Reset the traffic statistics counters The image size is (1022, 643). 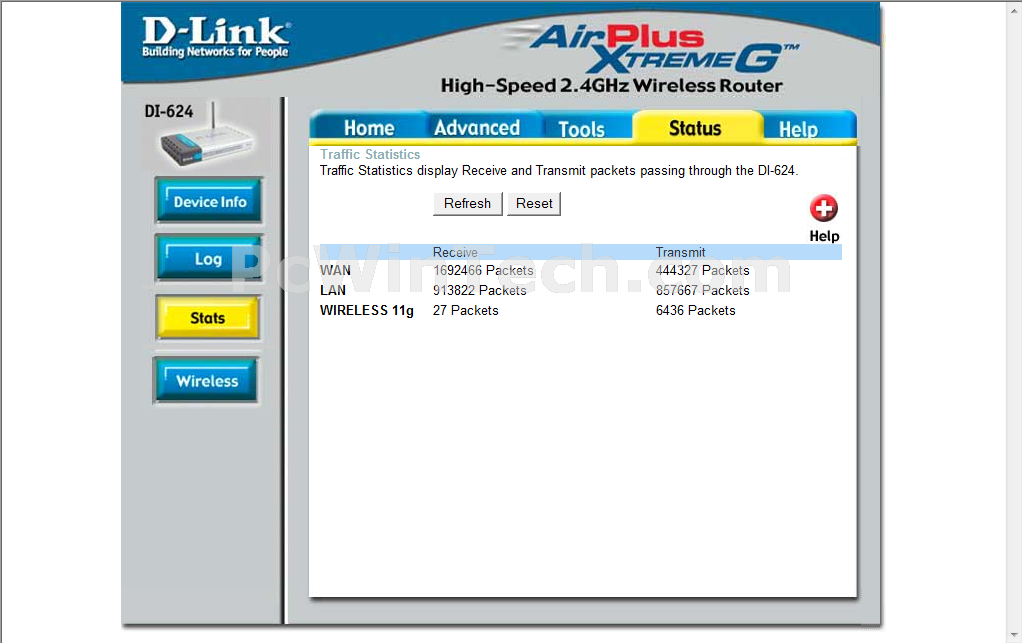(x=534, y=203)
